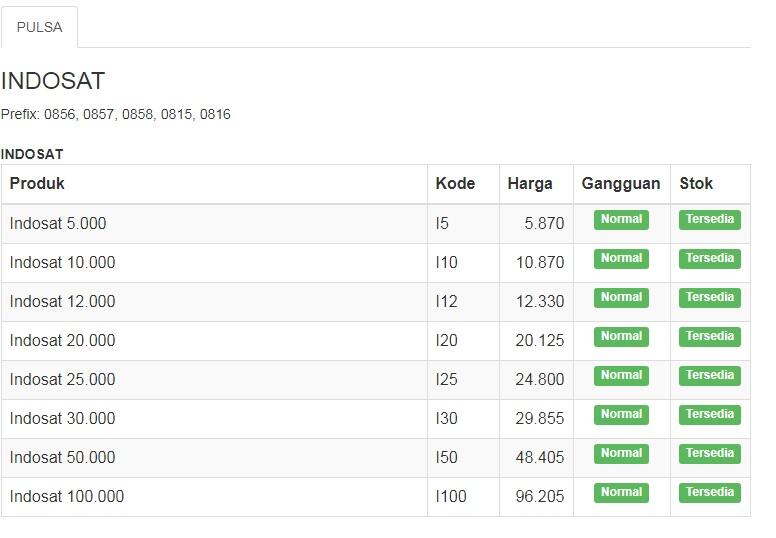Click the price 24.800

click(540, 380)
